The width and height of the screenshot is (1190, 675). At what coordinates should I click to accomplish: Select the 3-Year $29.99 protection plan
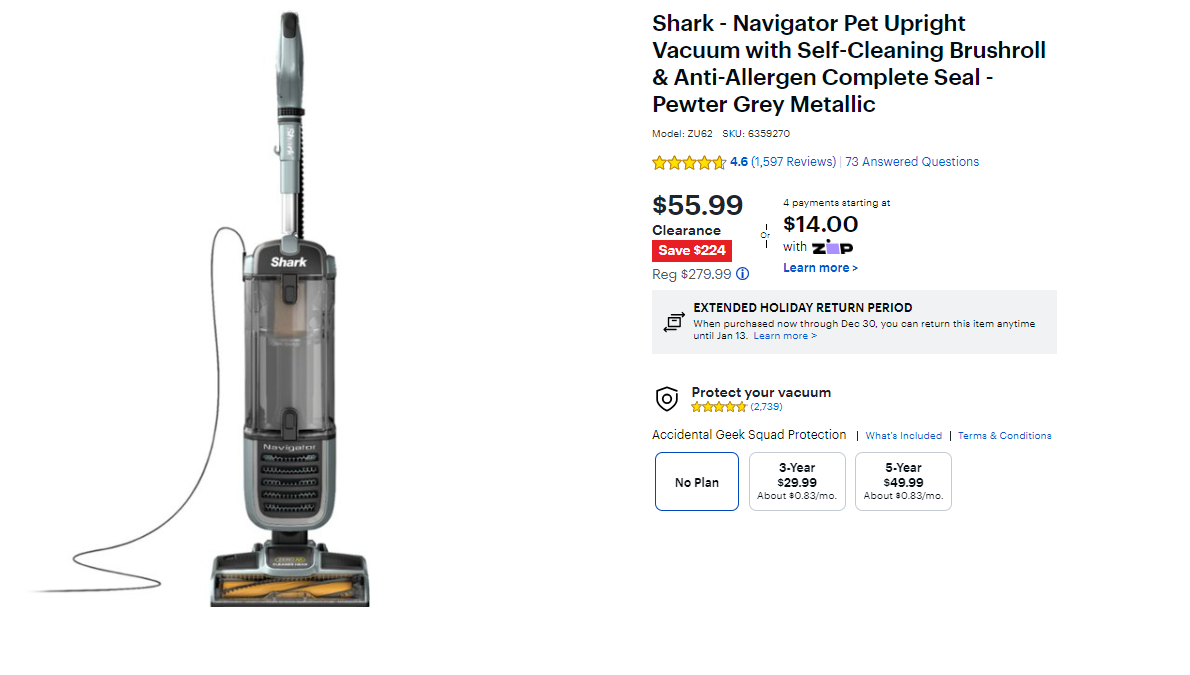click(797, 481)
